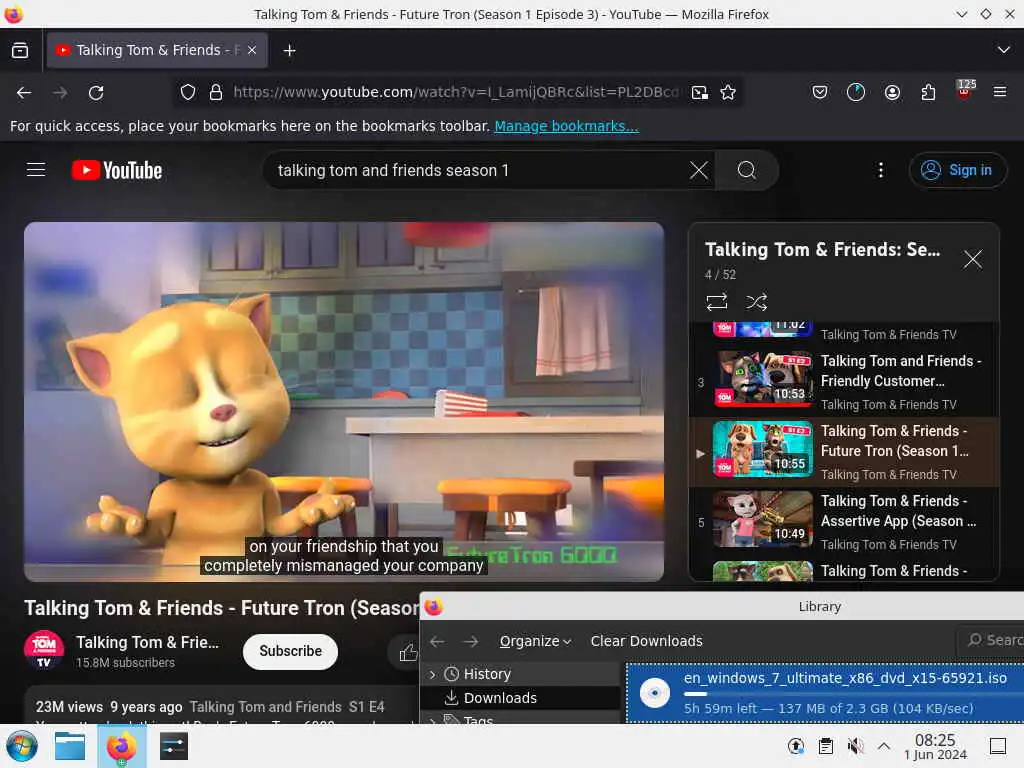Click Library forward arrow

pyautogui.click(x=471, y=641)
